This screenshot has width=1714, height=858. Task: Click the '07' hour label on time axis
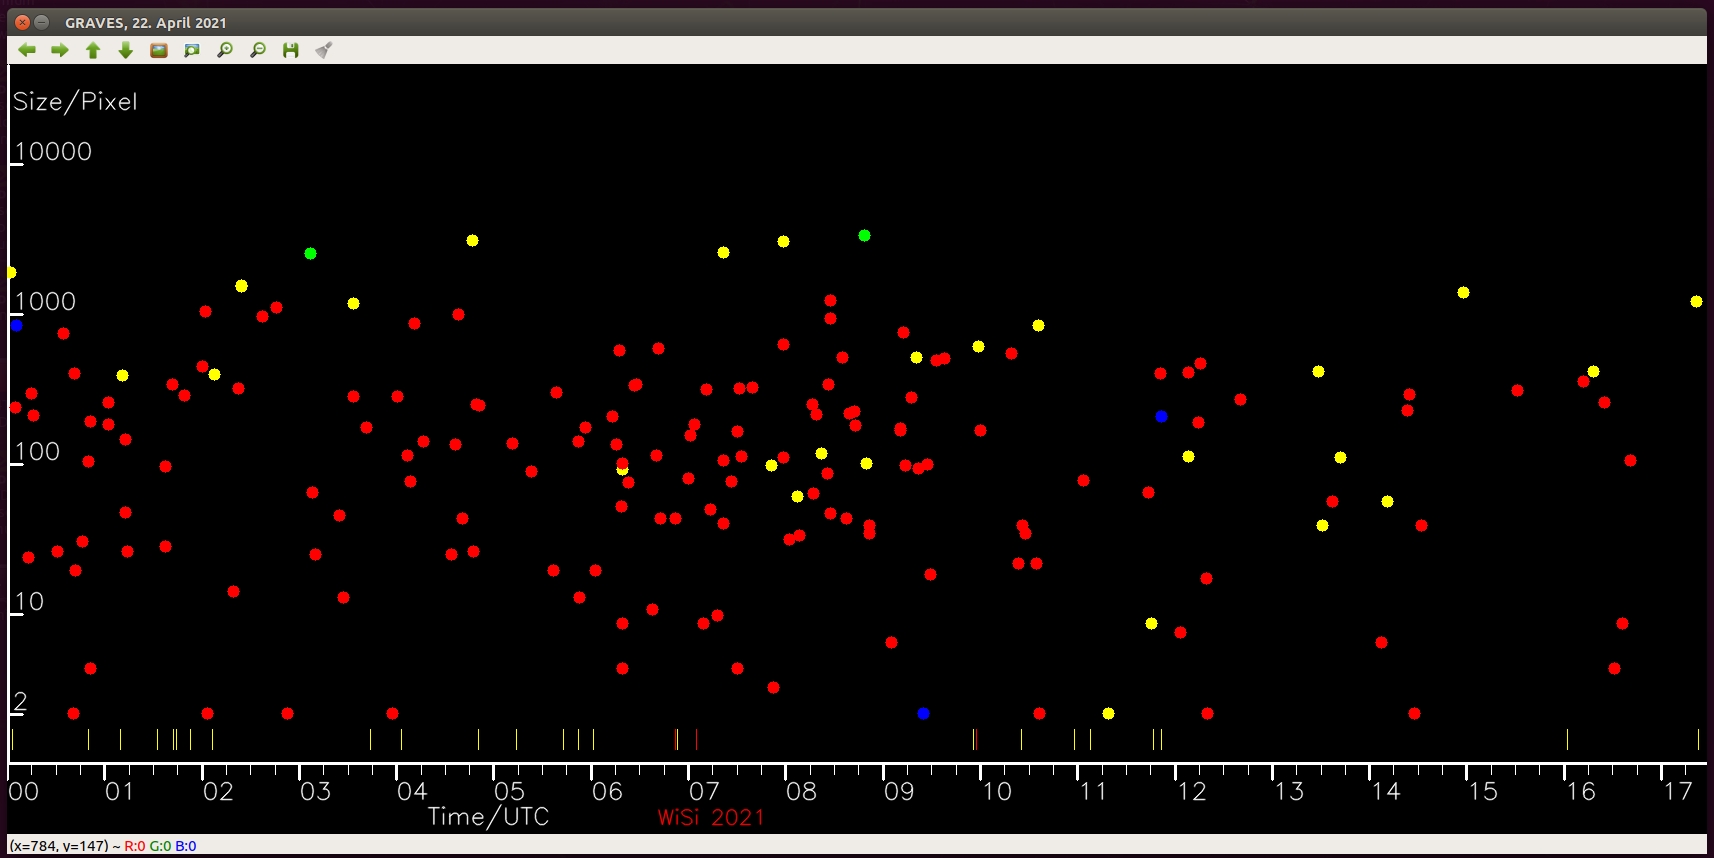coord(704,791)
